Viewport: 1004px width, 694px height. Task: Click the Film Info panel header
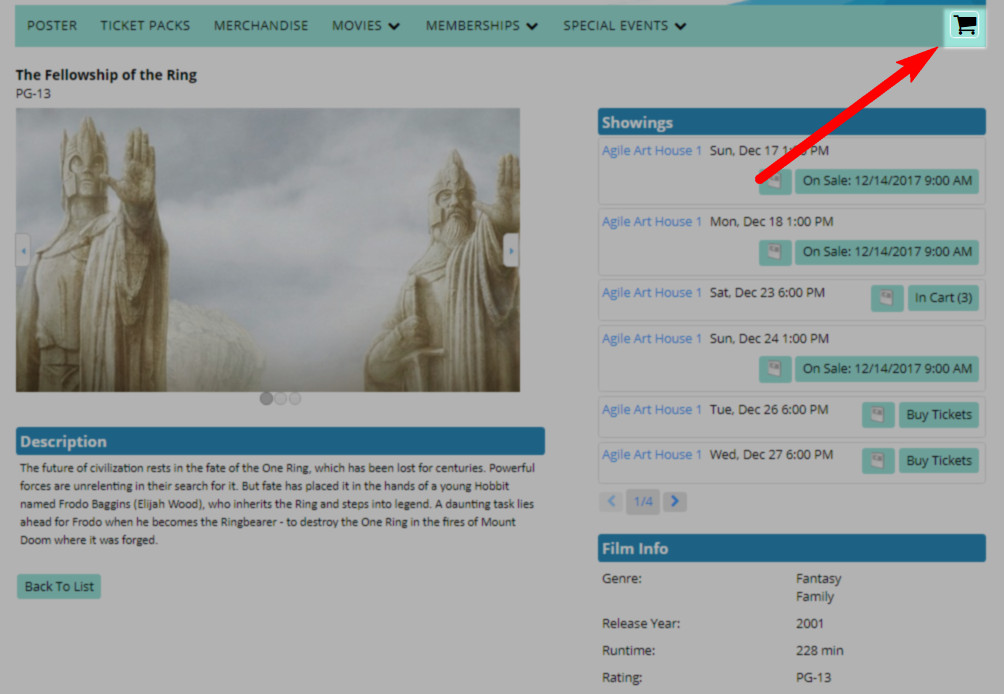791,548
